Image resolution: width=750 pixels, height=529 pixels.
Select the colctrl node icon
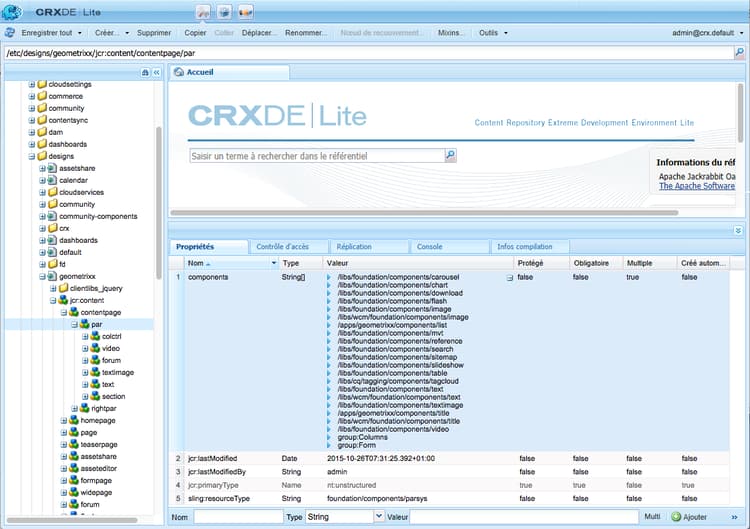[x=95, y=336]
